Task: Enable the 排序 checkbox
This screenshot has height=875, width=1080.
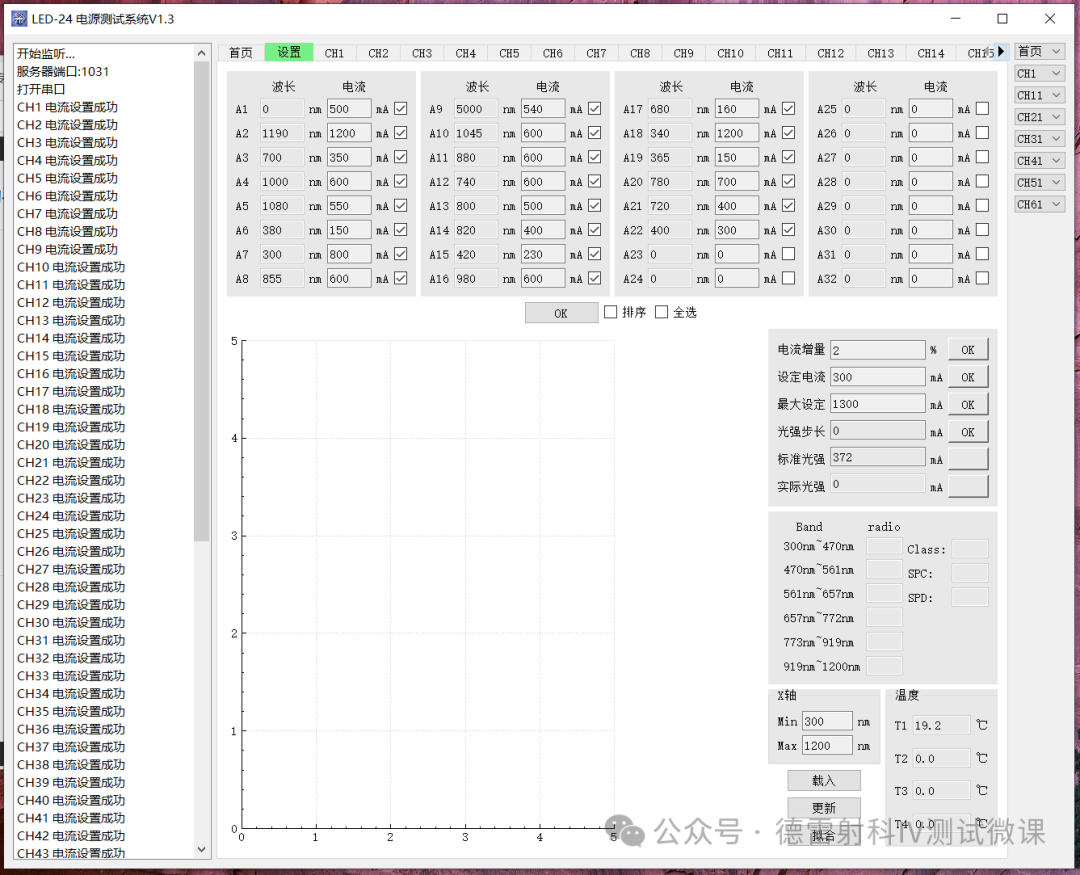Action: 611,312
